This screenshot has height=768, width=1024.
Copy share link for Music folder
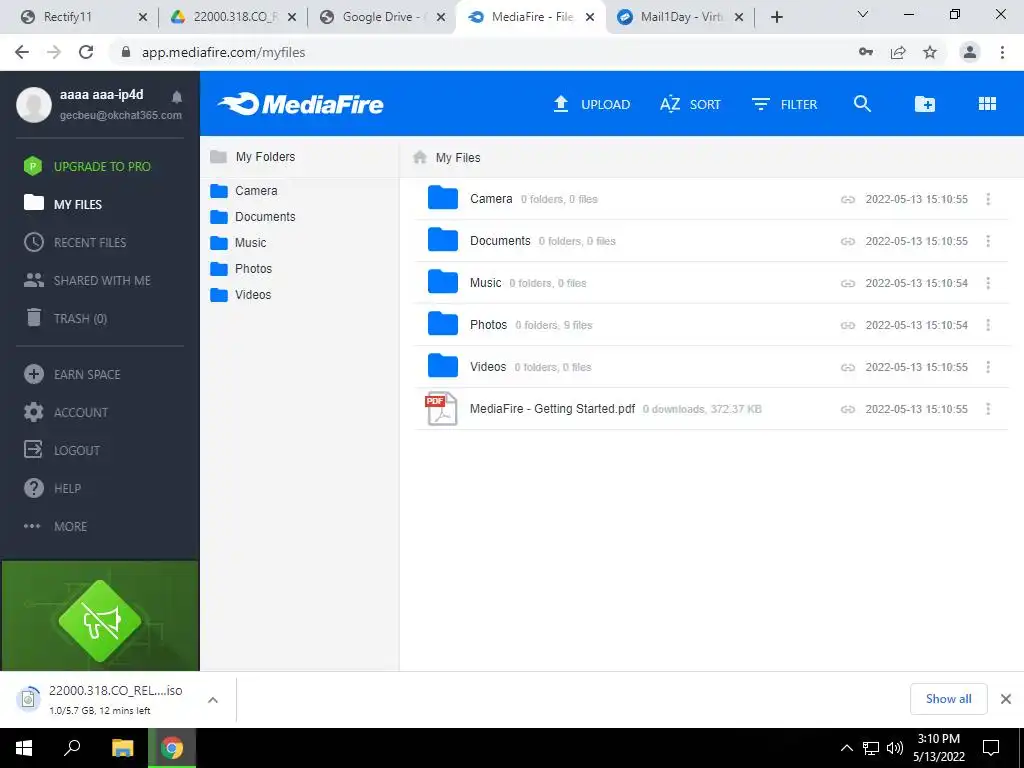tap(848, 283)
